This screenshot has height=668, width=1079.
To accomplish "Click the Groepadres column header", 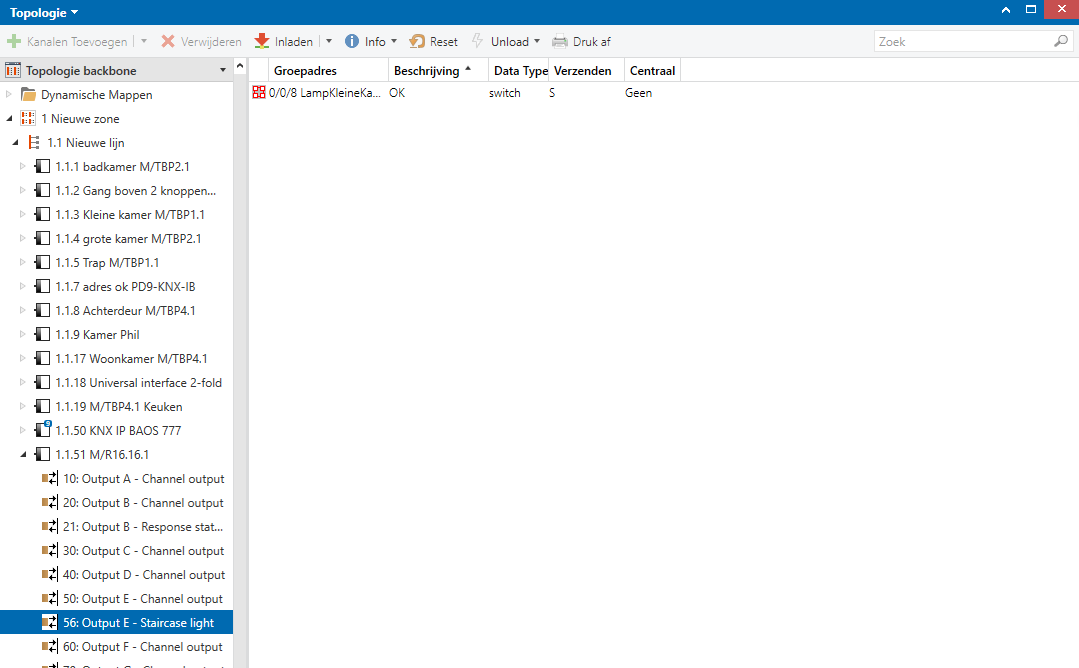I will (305, 71).
